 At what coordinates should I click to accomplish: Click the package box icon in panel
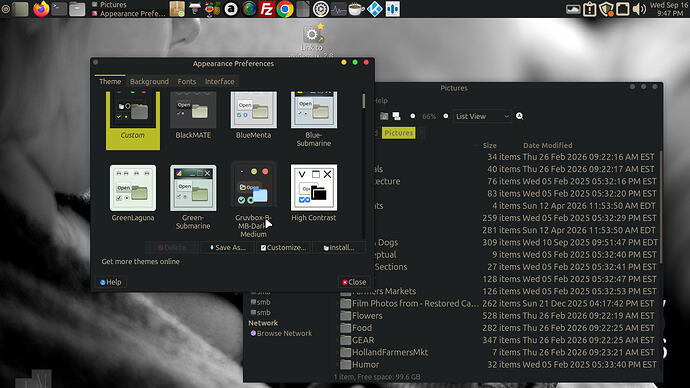(x=177, y=9)
